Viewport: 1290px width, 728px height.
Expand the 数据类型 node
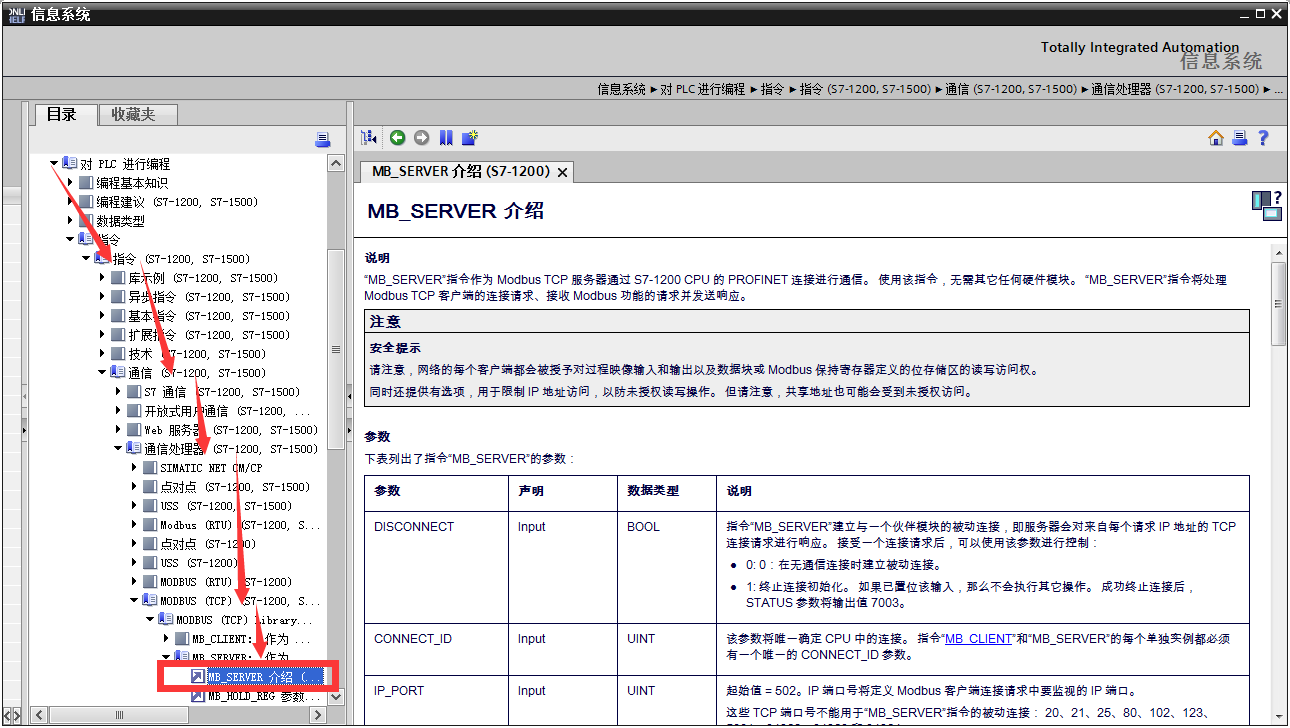pos(70,221)
